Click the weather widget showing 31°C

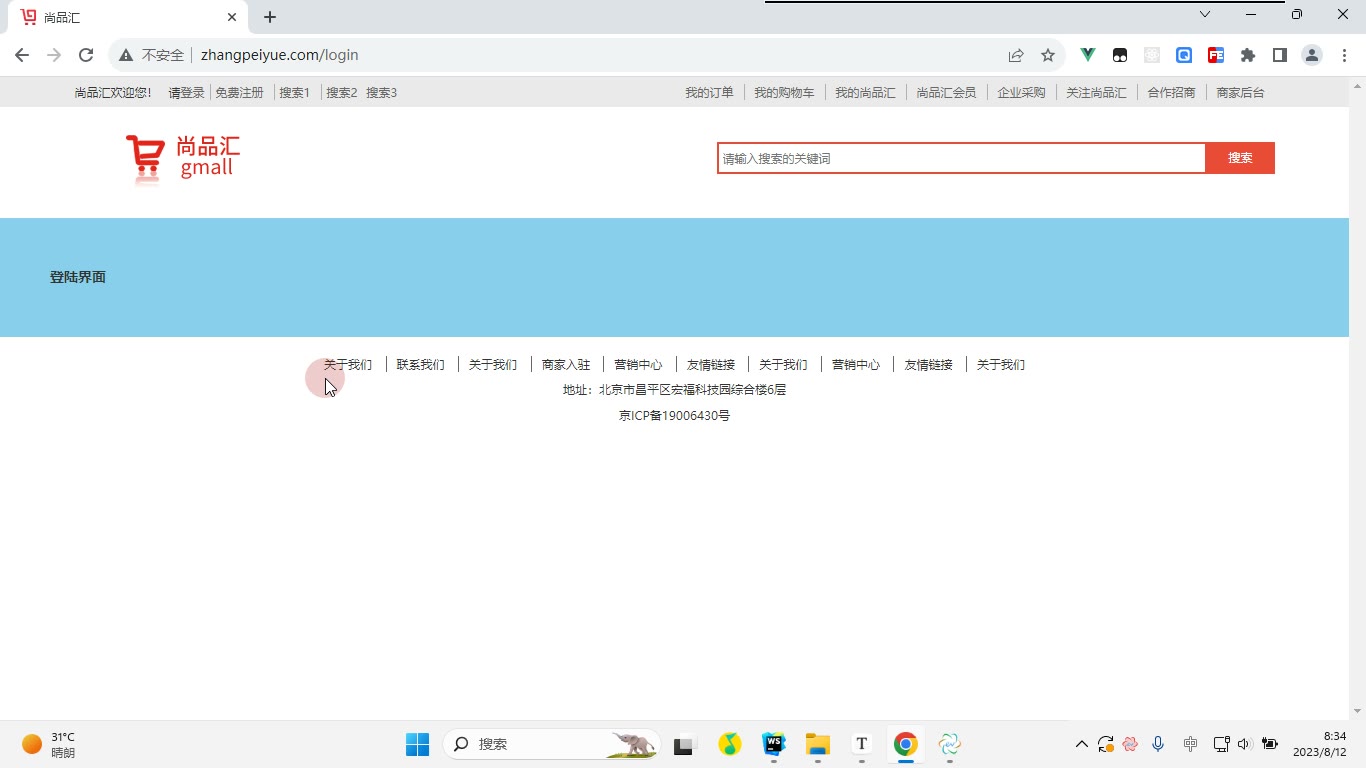tap(49, 744)
